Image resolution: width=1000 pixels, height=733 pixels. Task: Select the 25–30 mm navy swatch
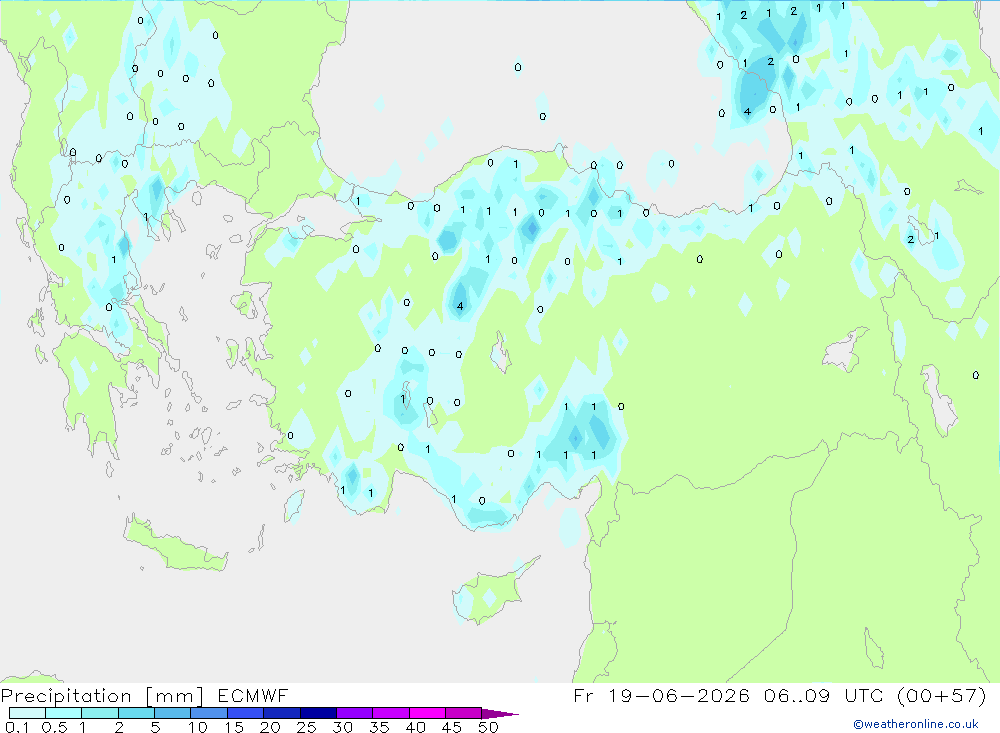pos(318,713)
